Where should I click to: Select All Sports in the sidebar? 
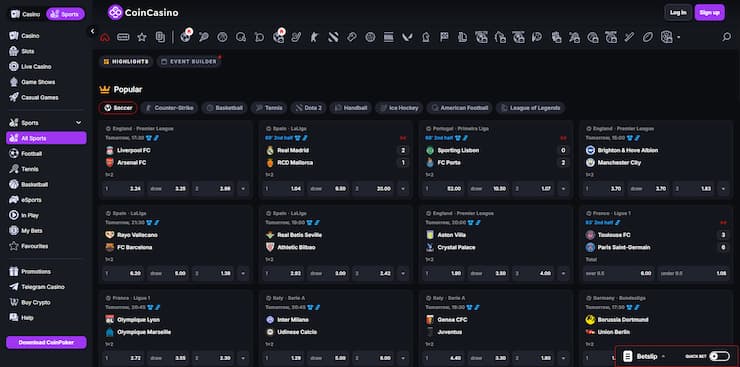point(46,138)
